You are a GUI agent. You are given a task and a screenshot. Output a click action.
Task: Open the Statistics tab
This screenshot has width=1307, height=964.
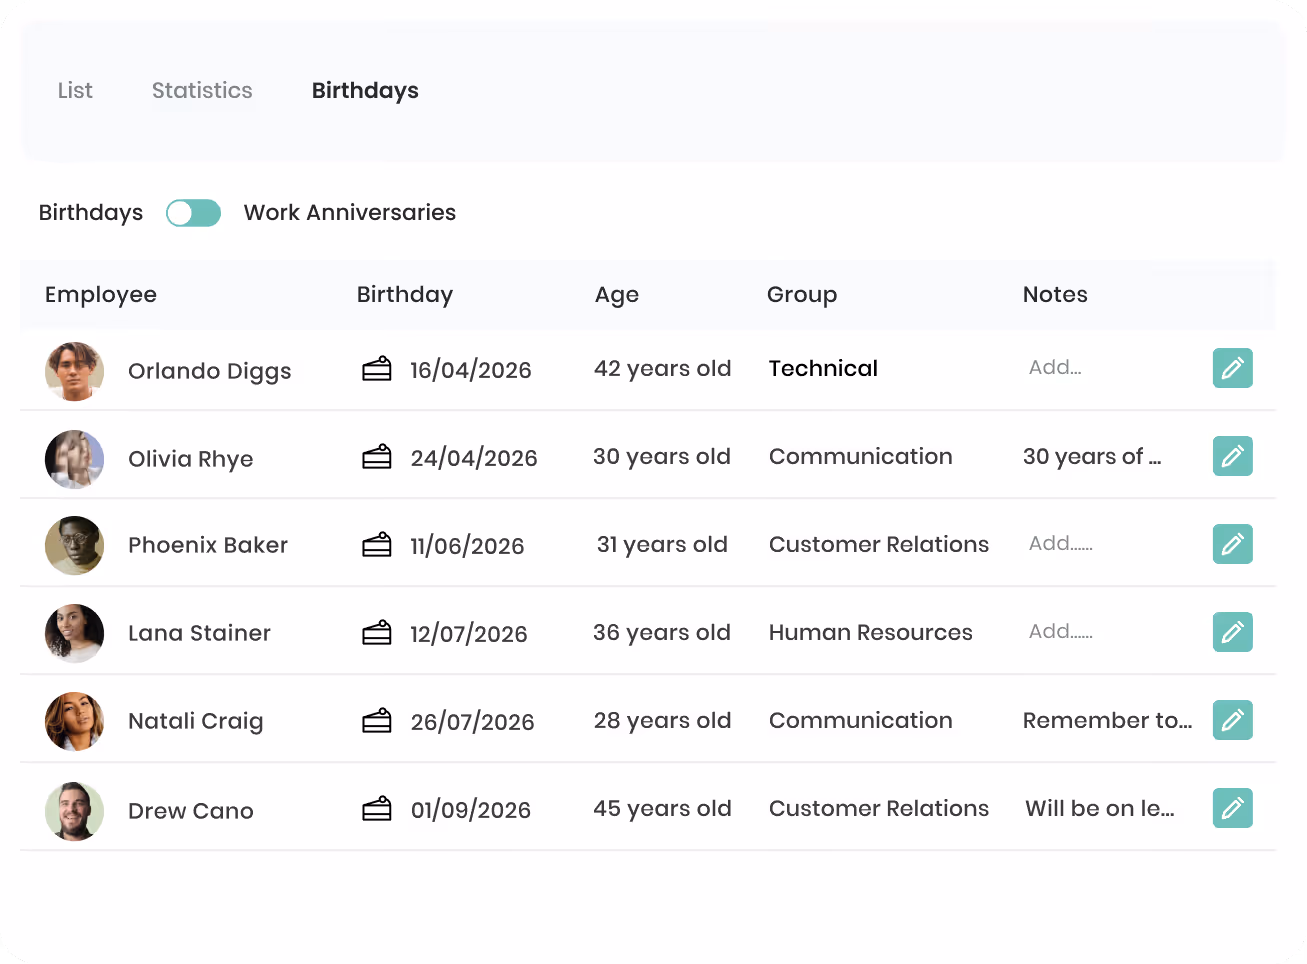(x=202, y=90)
